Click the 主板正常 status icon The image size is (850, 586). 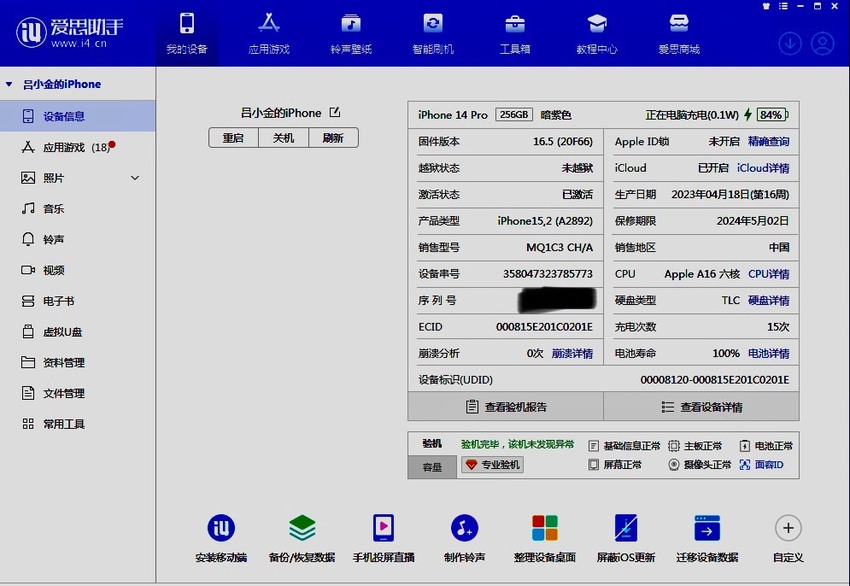(674, 446)
